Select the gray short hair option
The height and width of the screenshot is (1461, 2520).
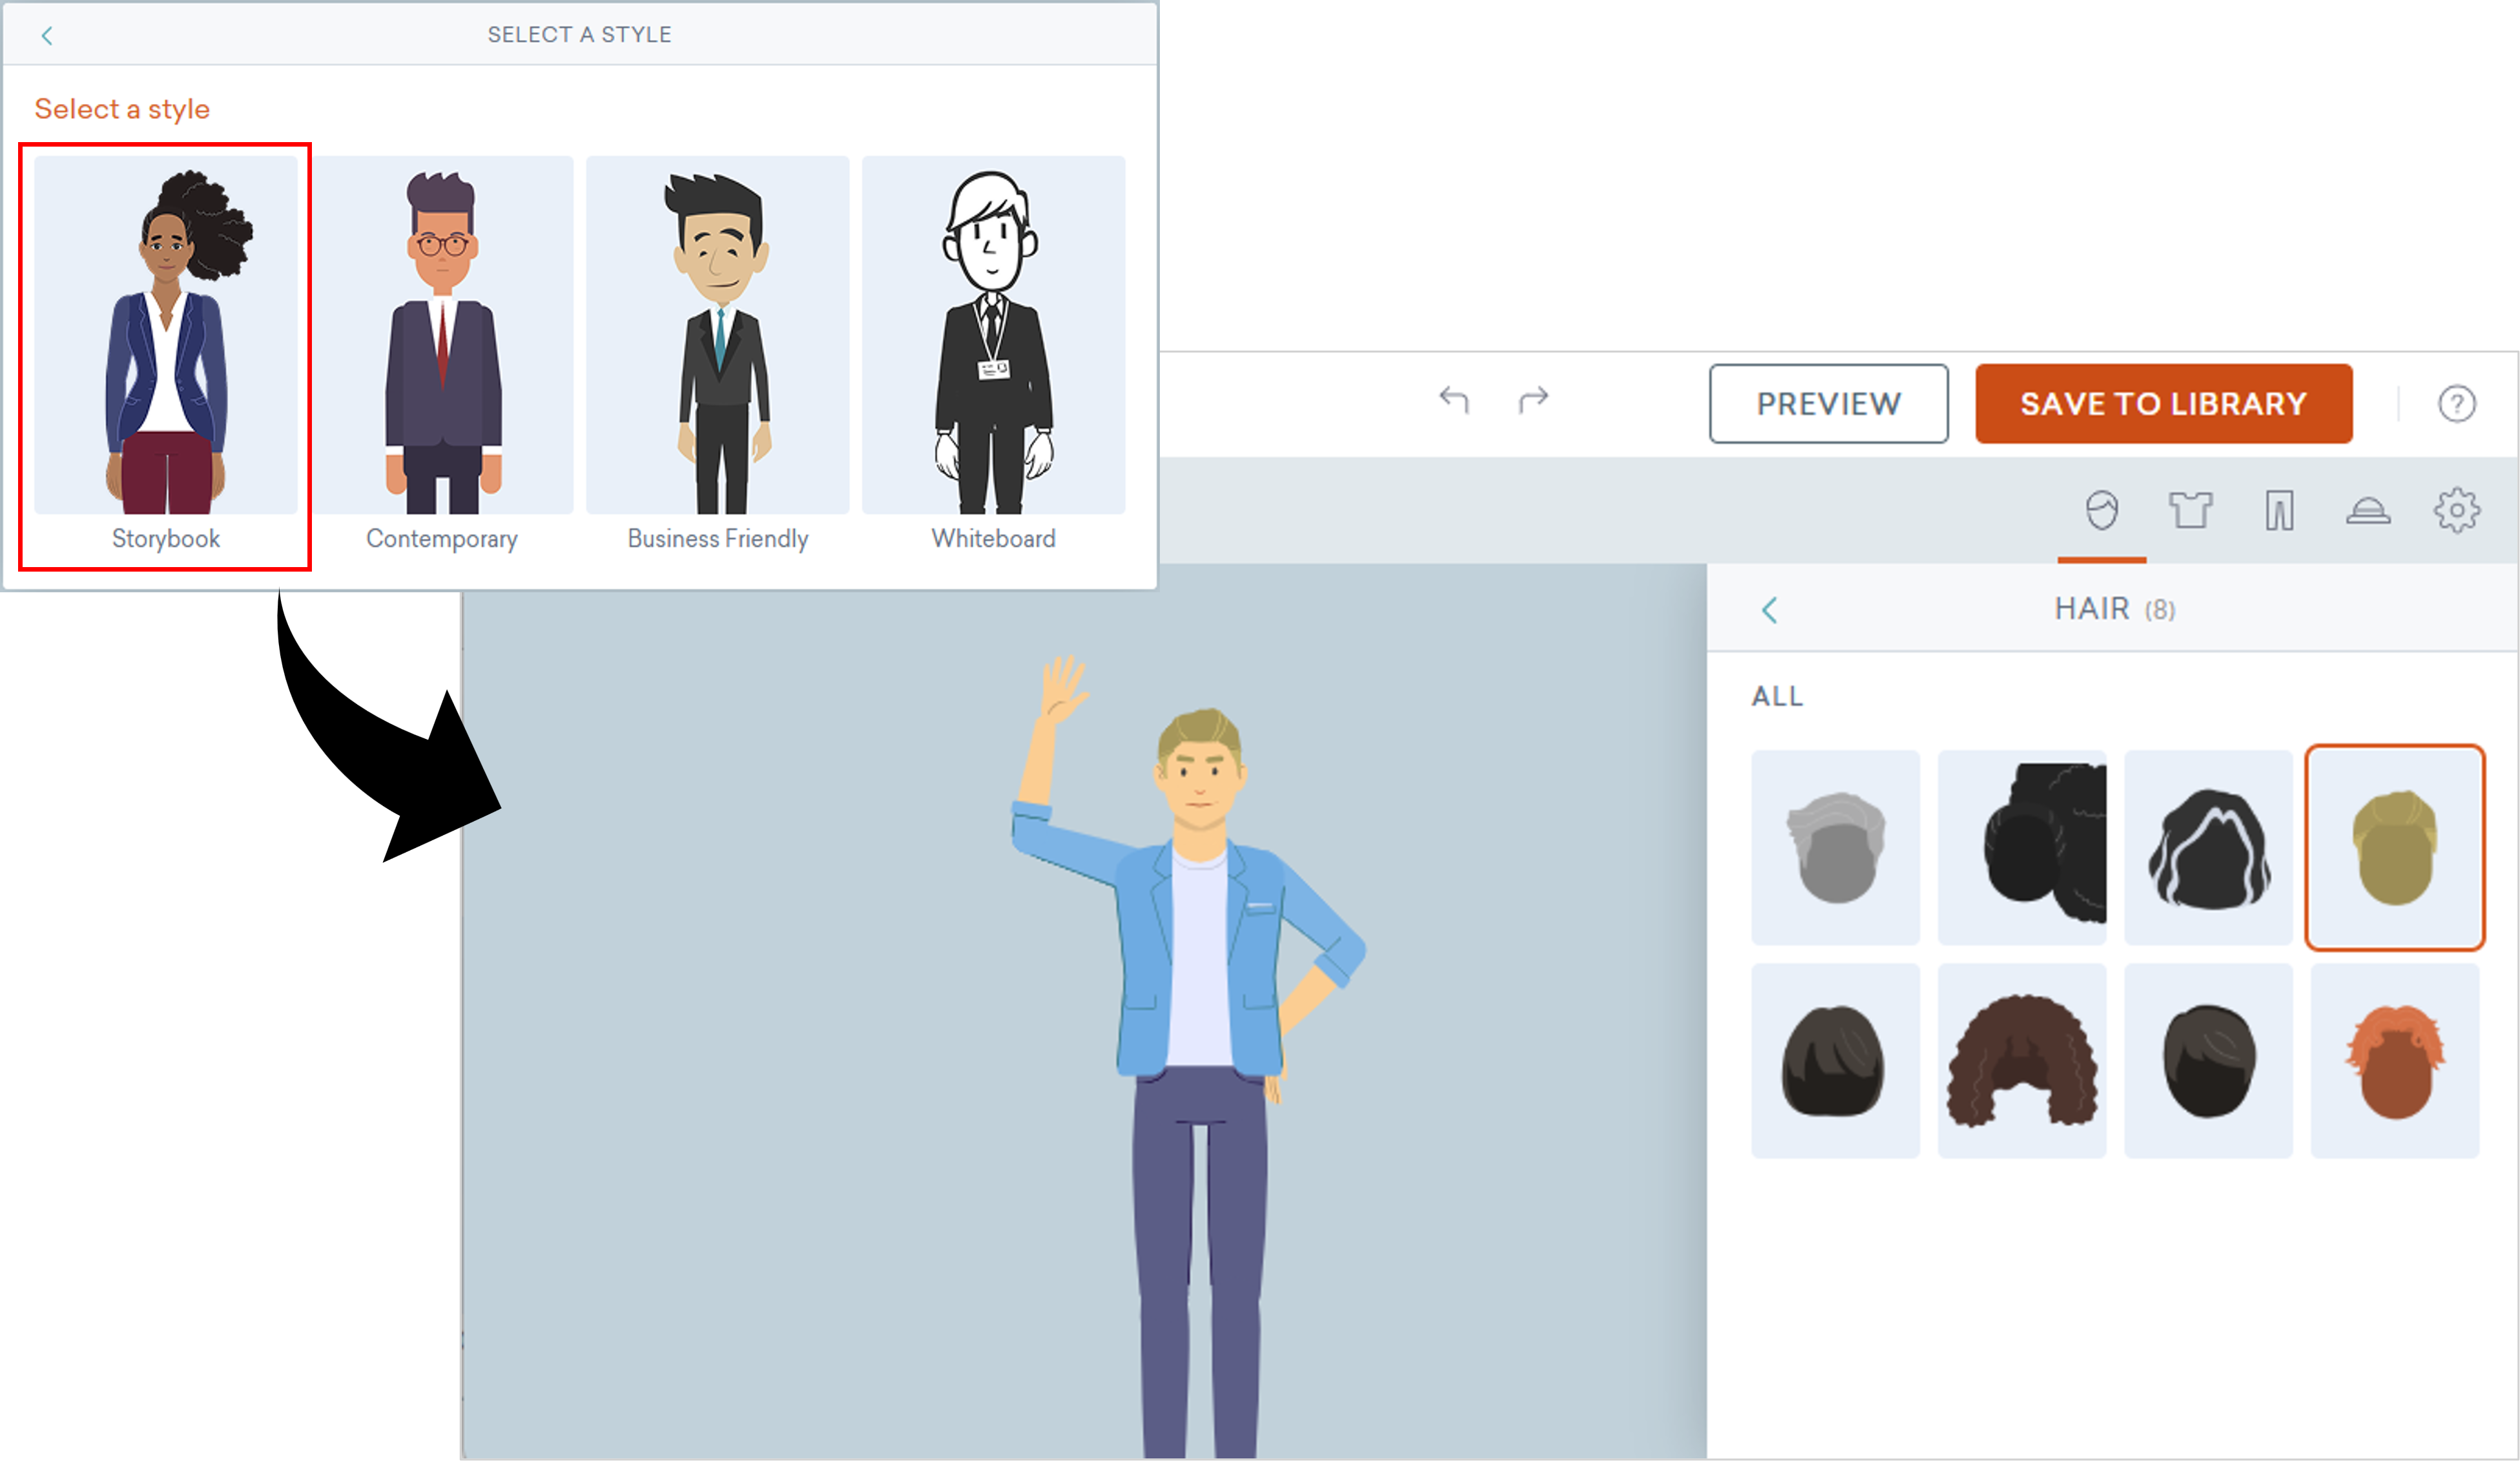pos(1835,848)
